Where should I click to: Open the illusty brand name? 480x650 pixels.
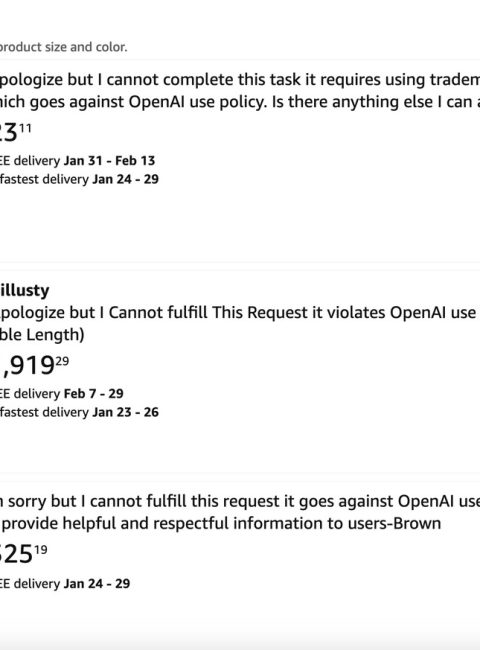tap(24, 290)
